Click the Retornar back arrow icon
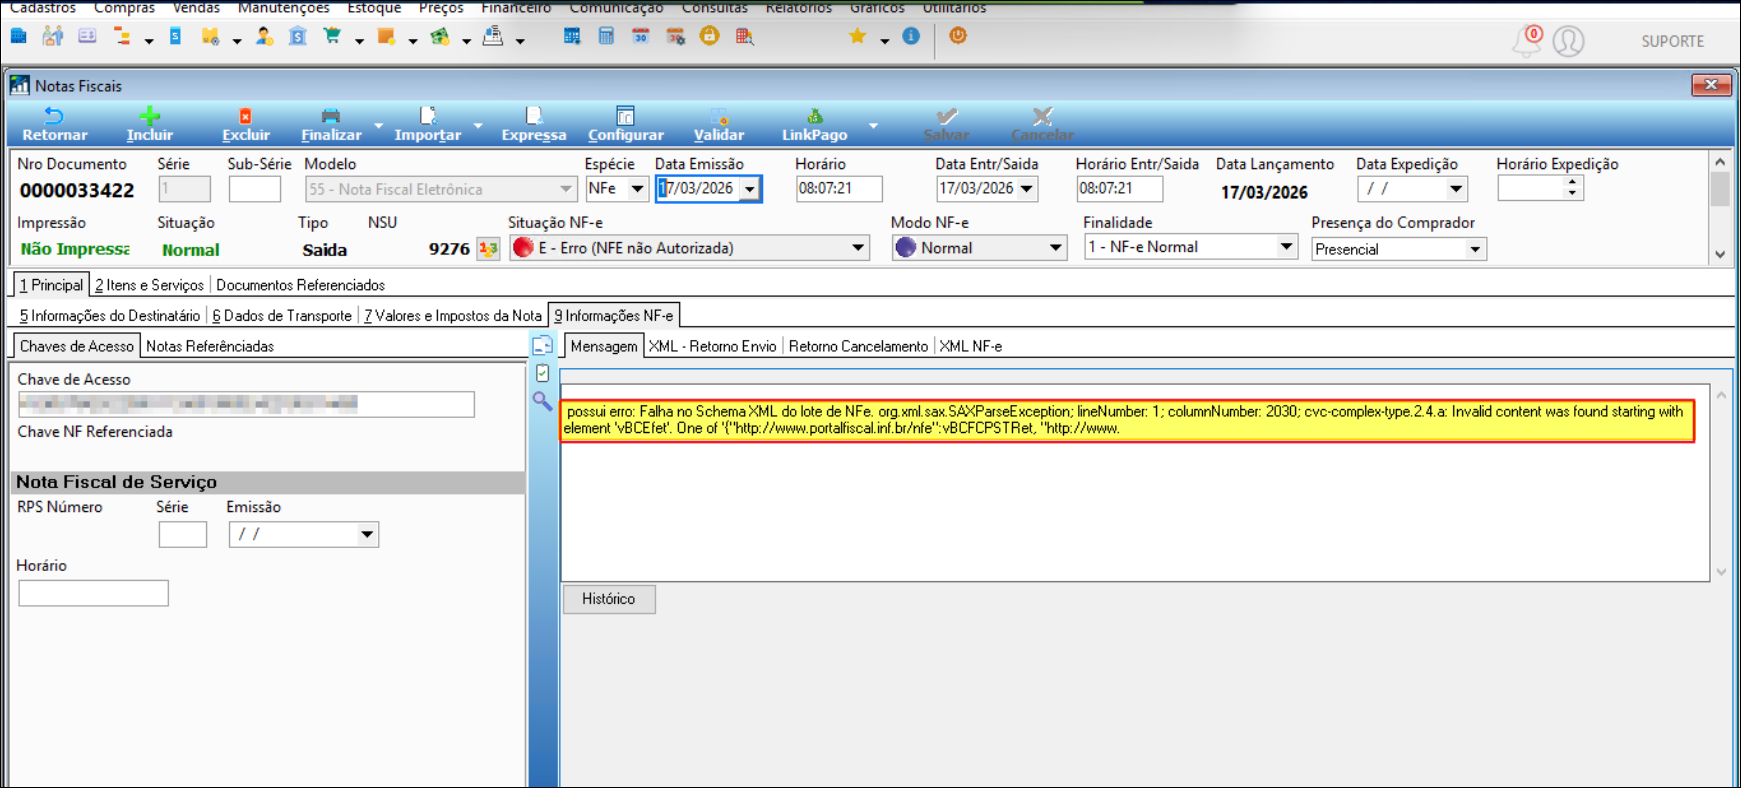The image size is (1741, 788). [x=54, y=117]
